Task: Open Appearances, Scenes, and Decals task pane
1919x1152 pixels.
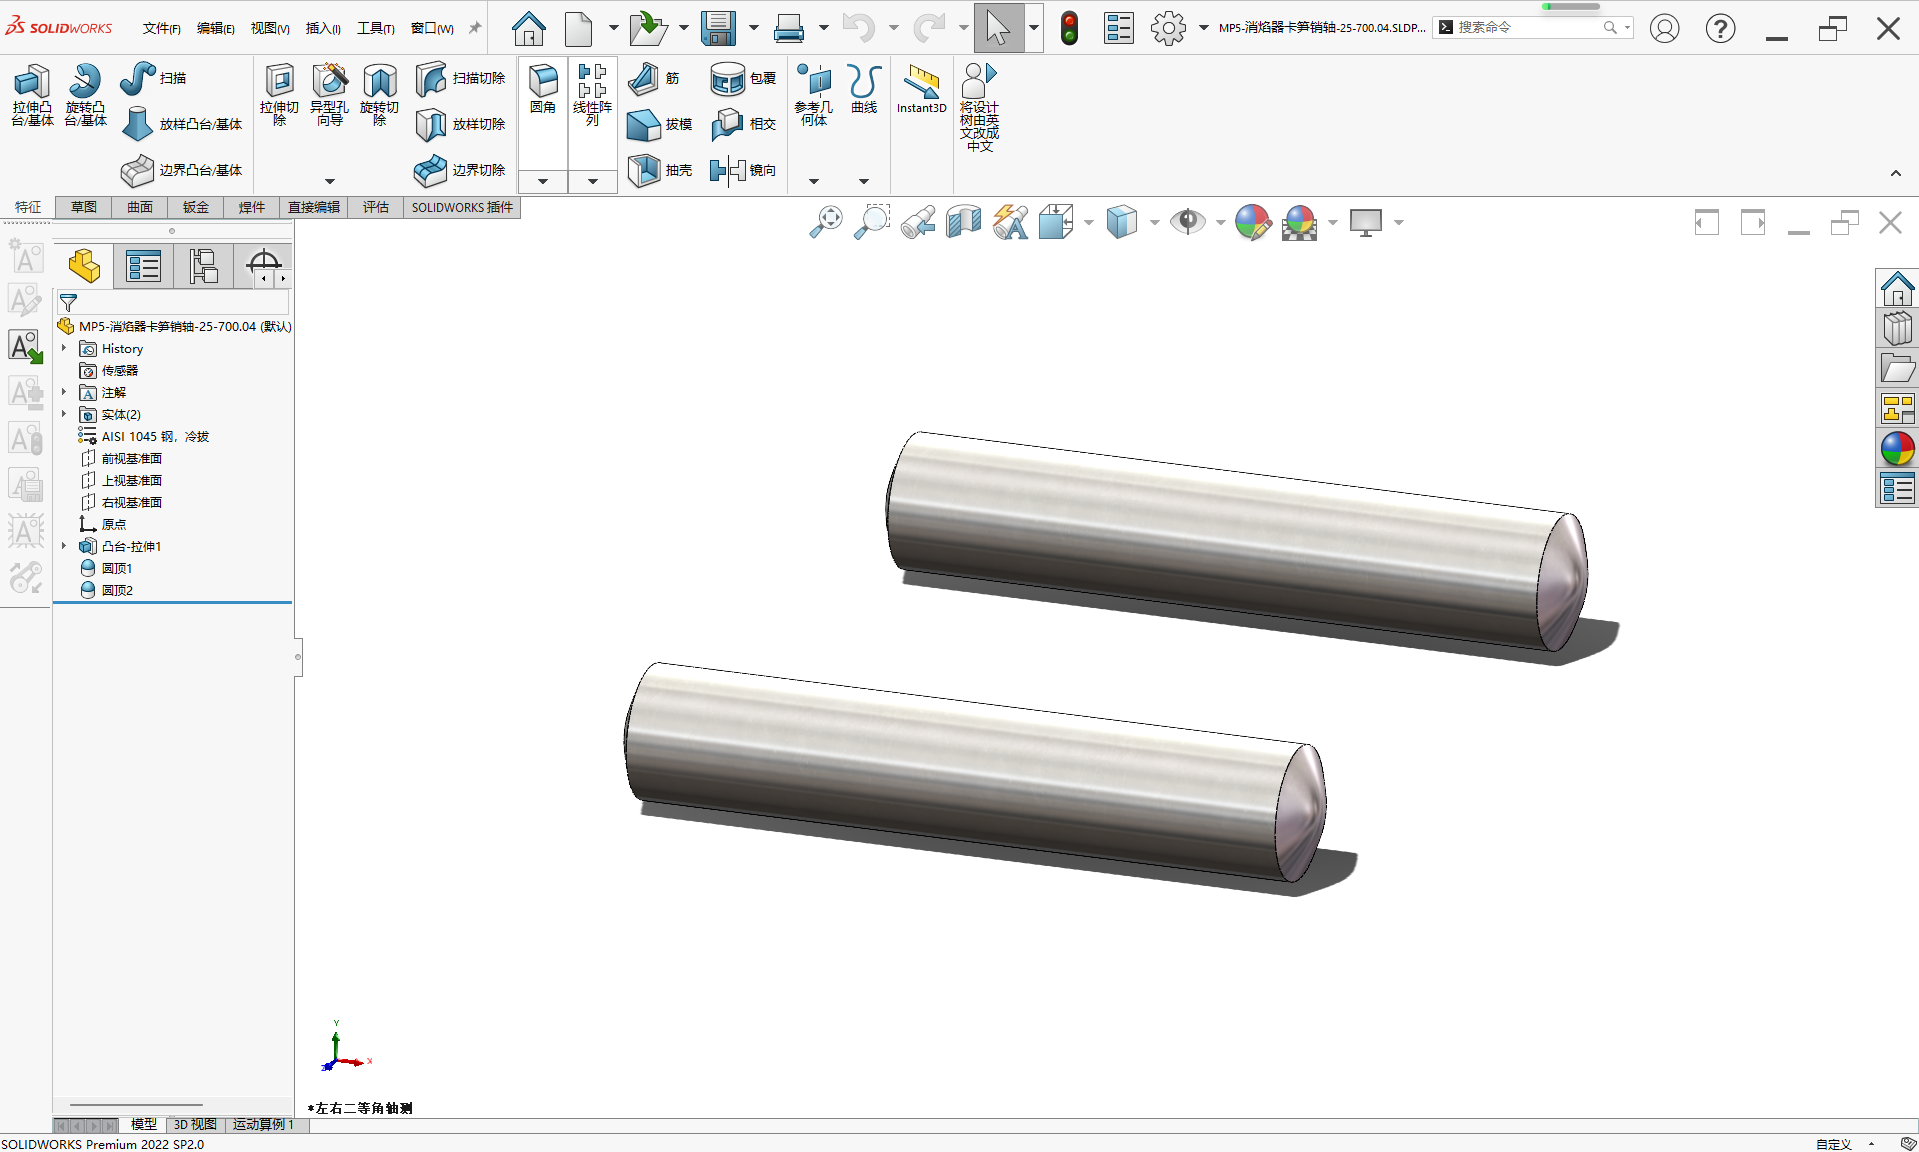Action: pos(1897,449)
